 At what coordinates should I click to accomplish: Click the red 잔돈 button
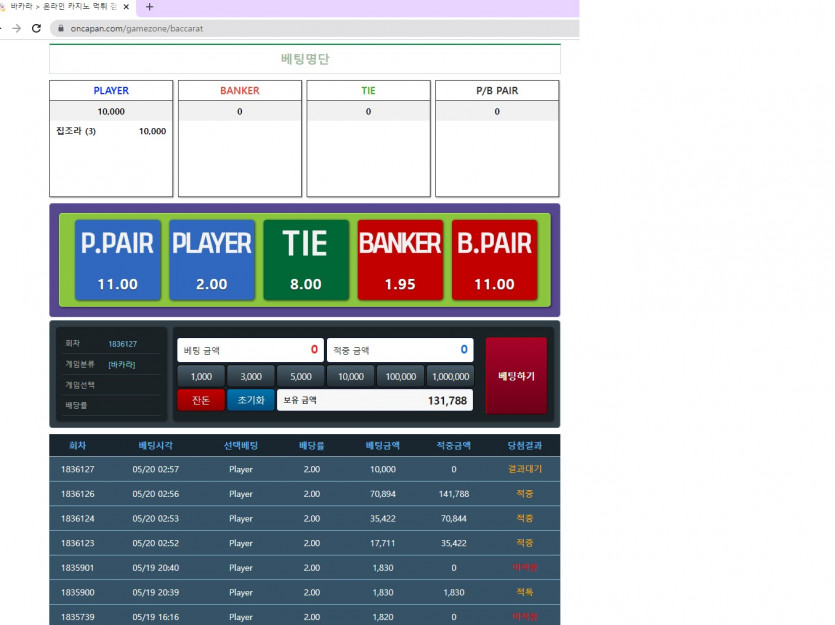point(201,400)
